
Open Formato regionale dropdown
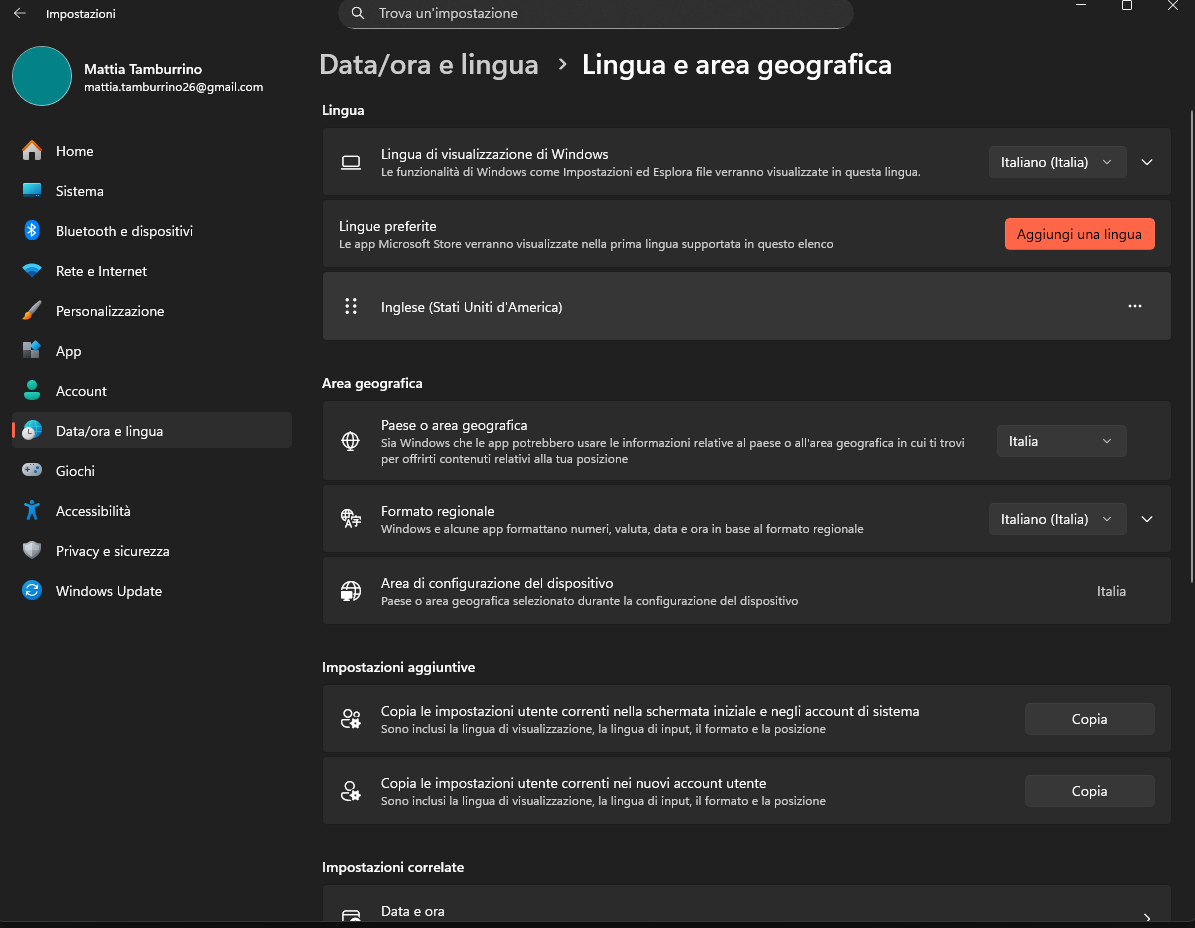pos(1057,519)
